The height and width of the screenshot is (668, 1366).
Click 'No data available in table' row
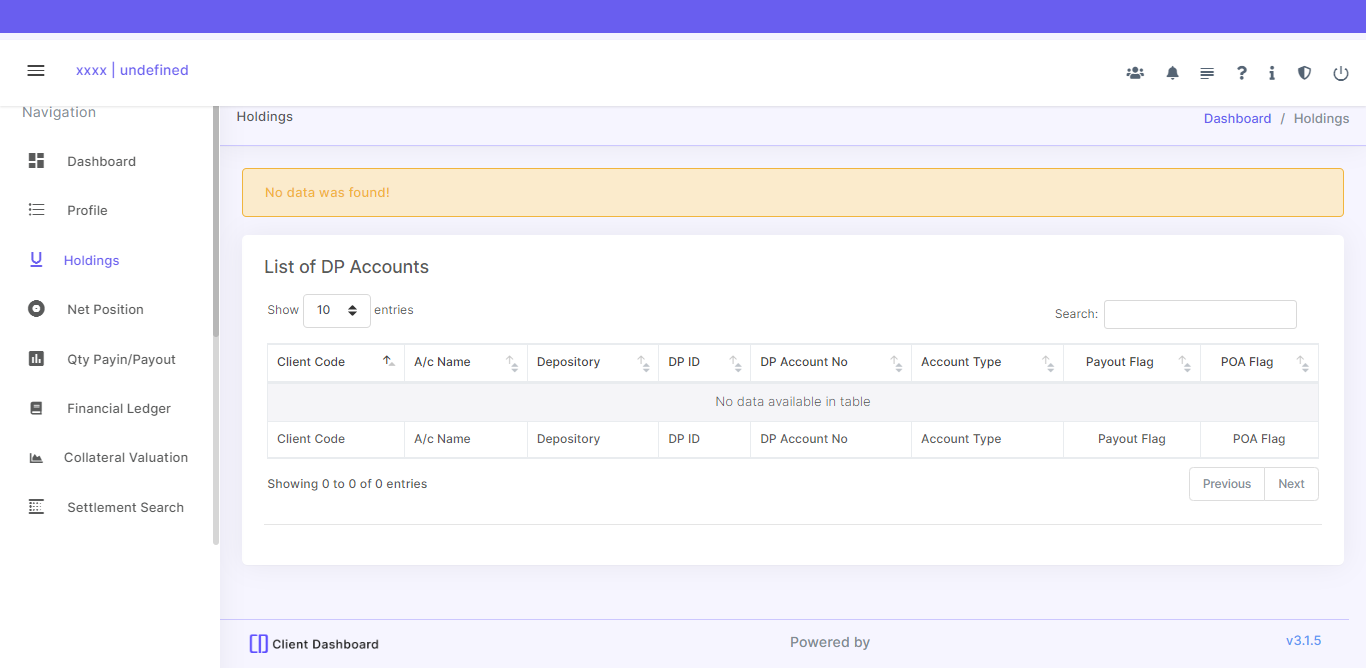coord(793,402)
